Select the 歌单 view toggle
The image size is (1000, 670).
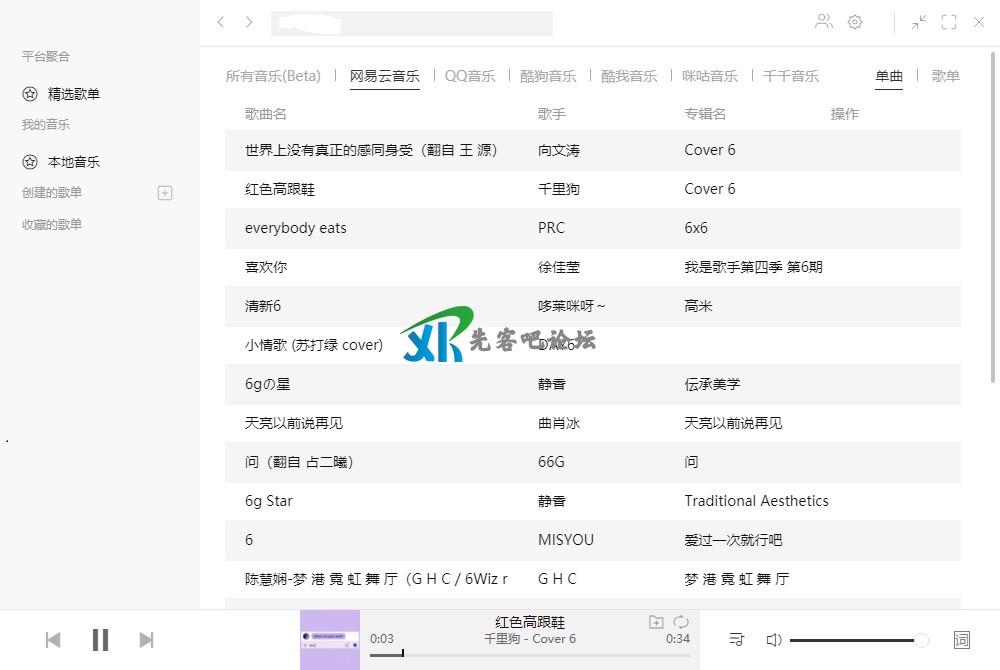[945, 76]
